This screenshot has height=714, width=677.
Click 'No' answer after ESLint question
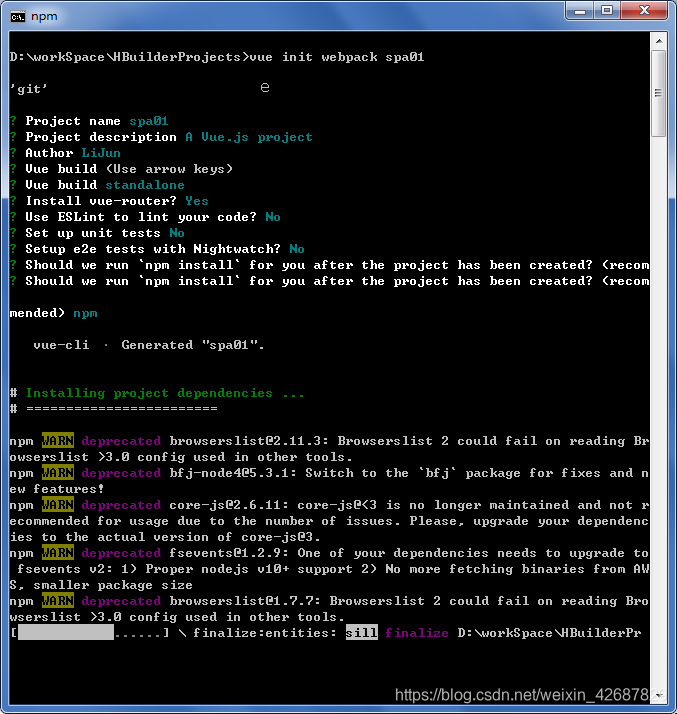[273, 217]
